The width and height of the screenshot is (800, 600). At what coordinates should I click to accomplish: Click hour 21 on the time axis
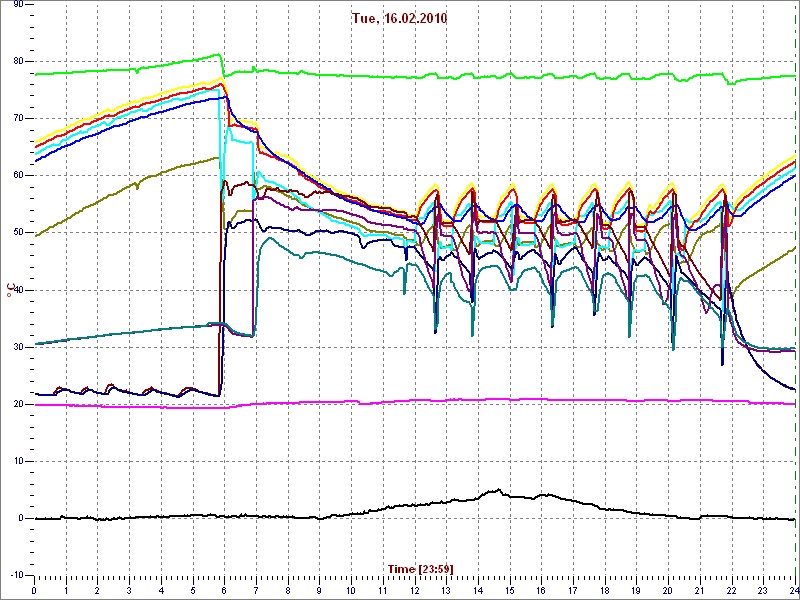tap(700, 590)
